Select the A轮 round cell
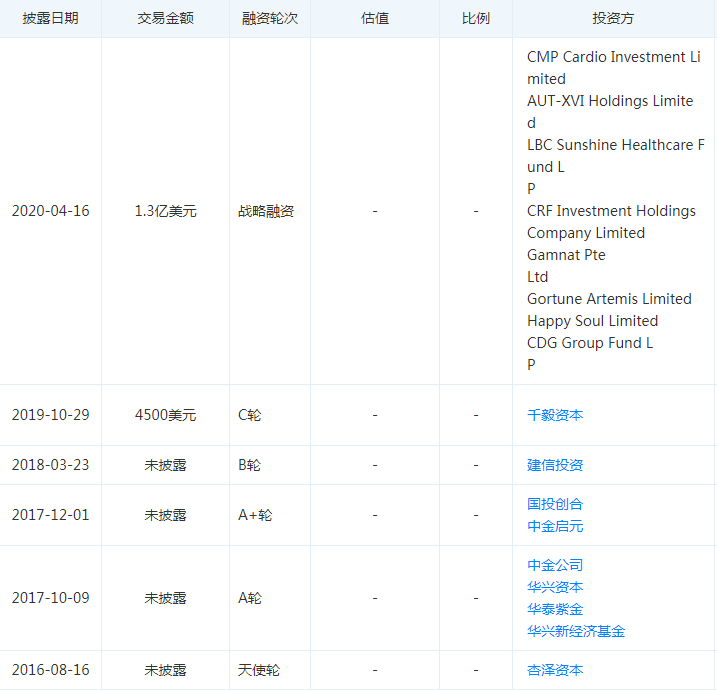 (249, 598)
